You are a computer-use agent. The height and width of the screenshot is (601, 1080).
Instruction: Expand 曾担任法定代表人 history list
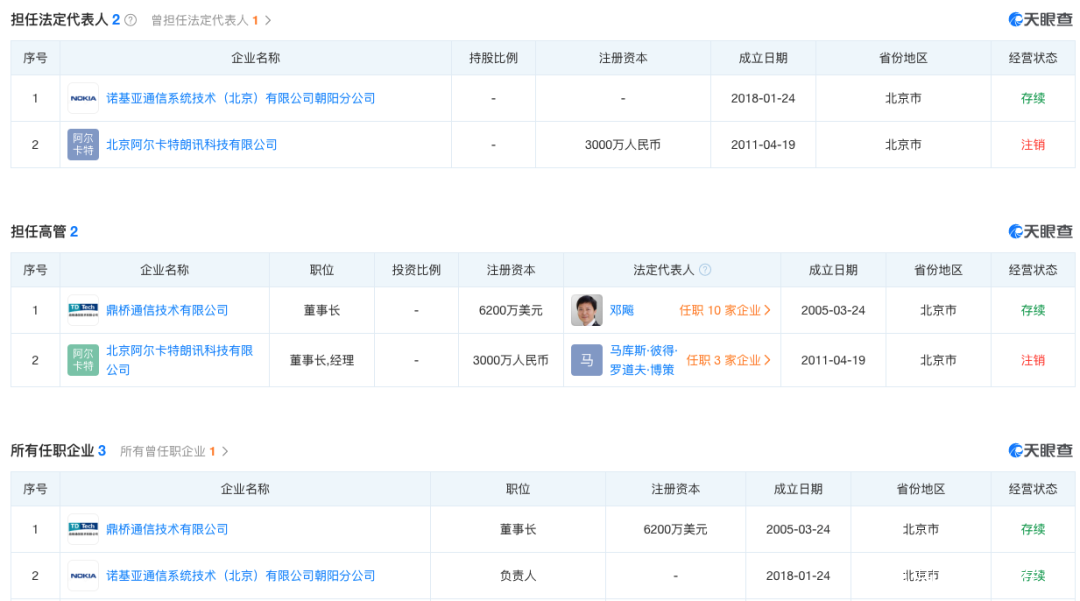click(211, 20)
